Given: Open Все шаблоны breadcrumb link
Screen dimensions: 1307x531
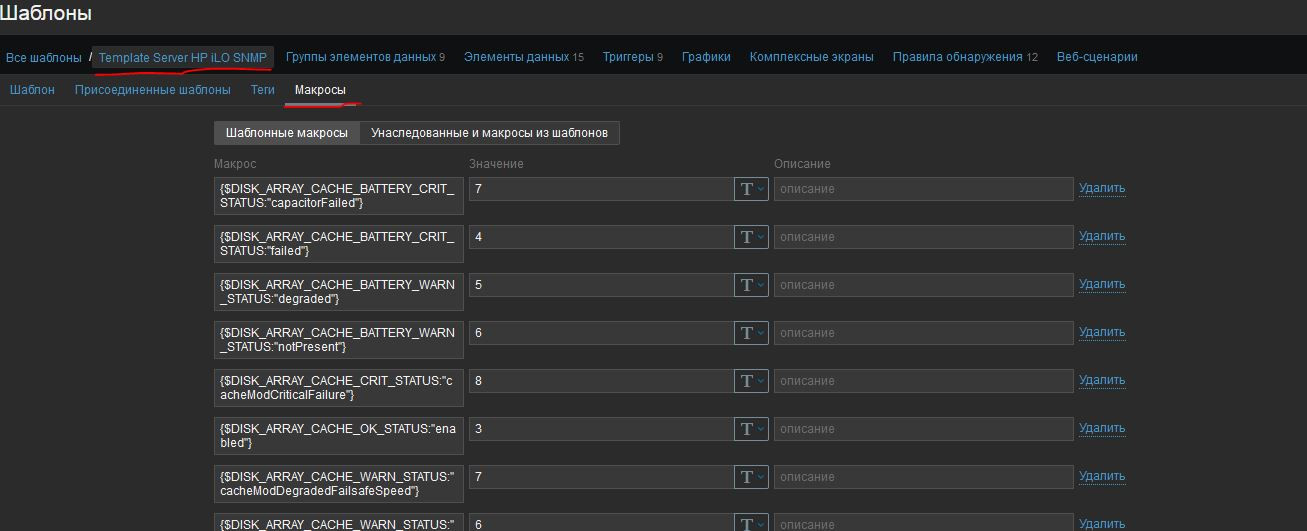Looking at the screenshot, I should pos(44,58).
